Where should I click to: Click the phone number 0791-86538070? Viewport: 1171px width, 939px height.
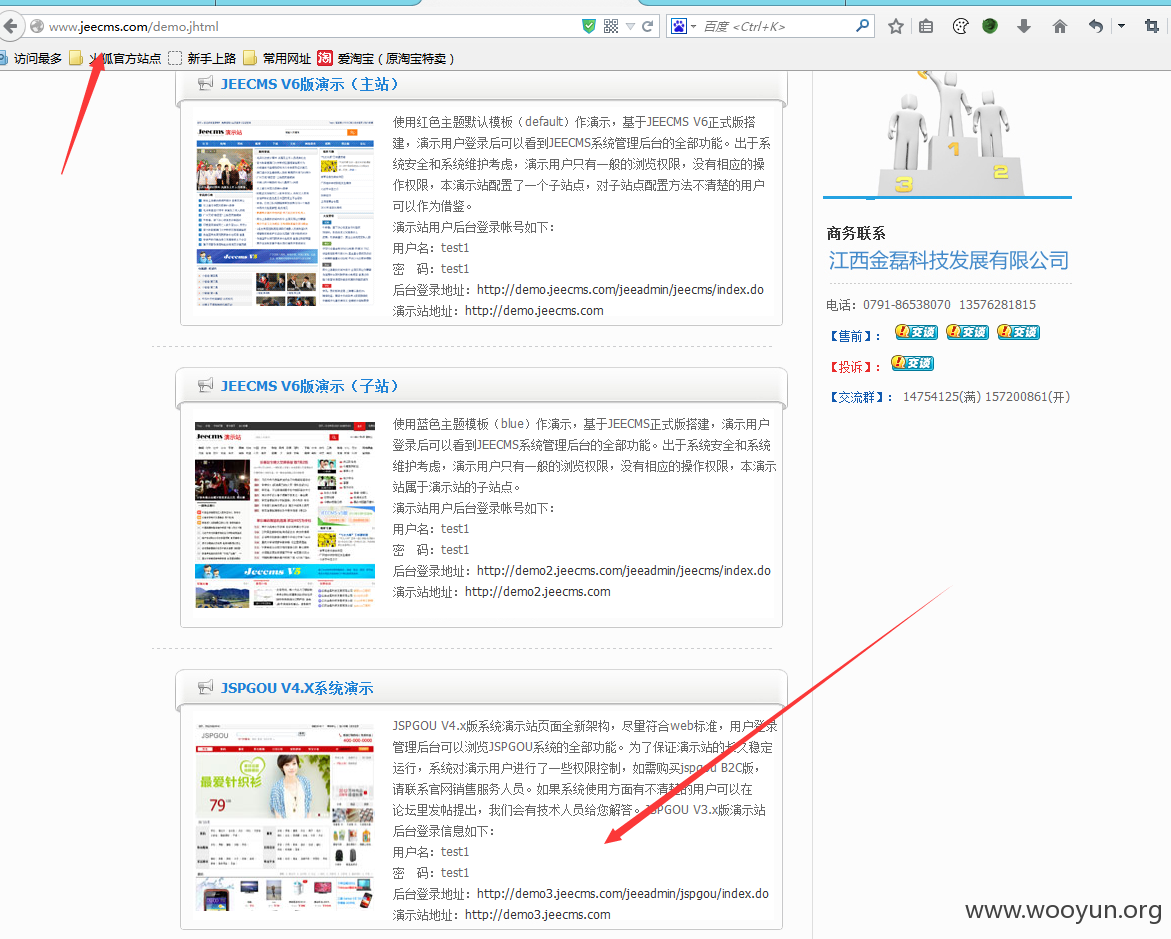pyautogui.click(x=907, y=305)
